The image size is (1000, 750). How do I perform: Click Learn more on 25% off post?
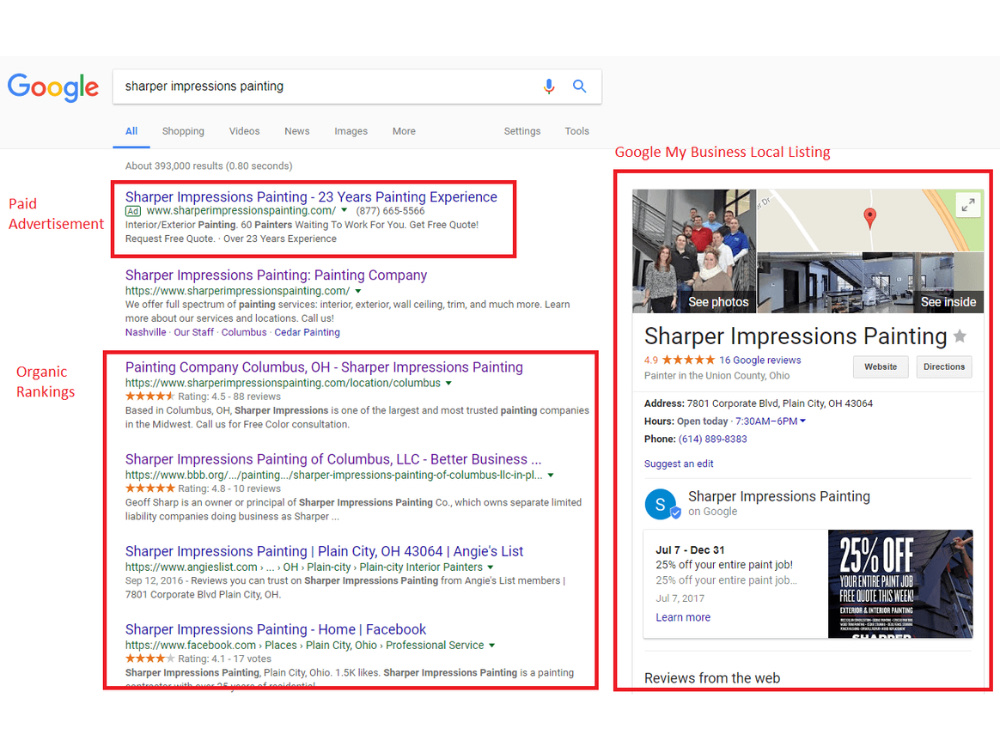pos(682,617)
